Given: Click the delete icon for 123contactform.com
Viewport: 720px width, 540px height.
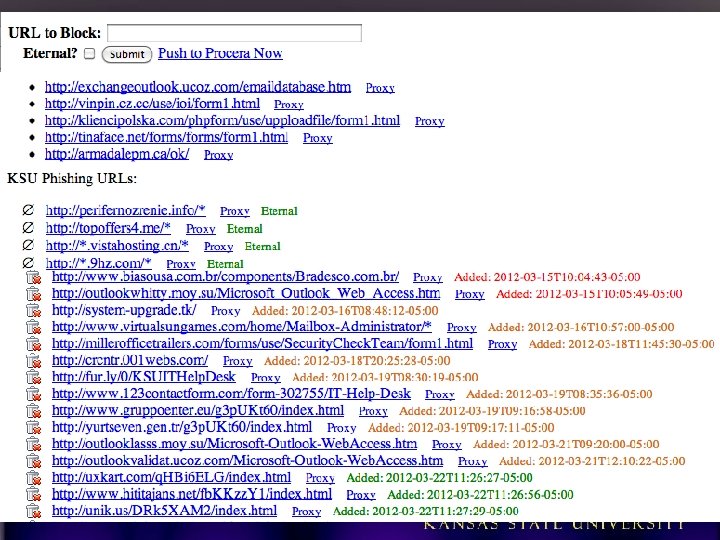Looking at the screenshot, I should click(x=34, y=394).
